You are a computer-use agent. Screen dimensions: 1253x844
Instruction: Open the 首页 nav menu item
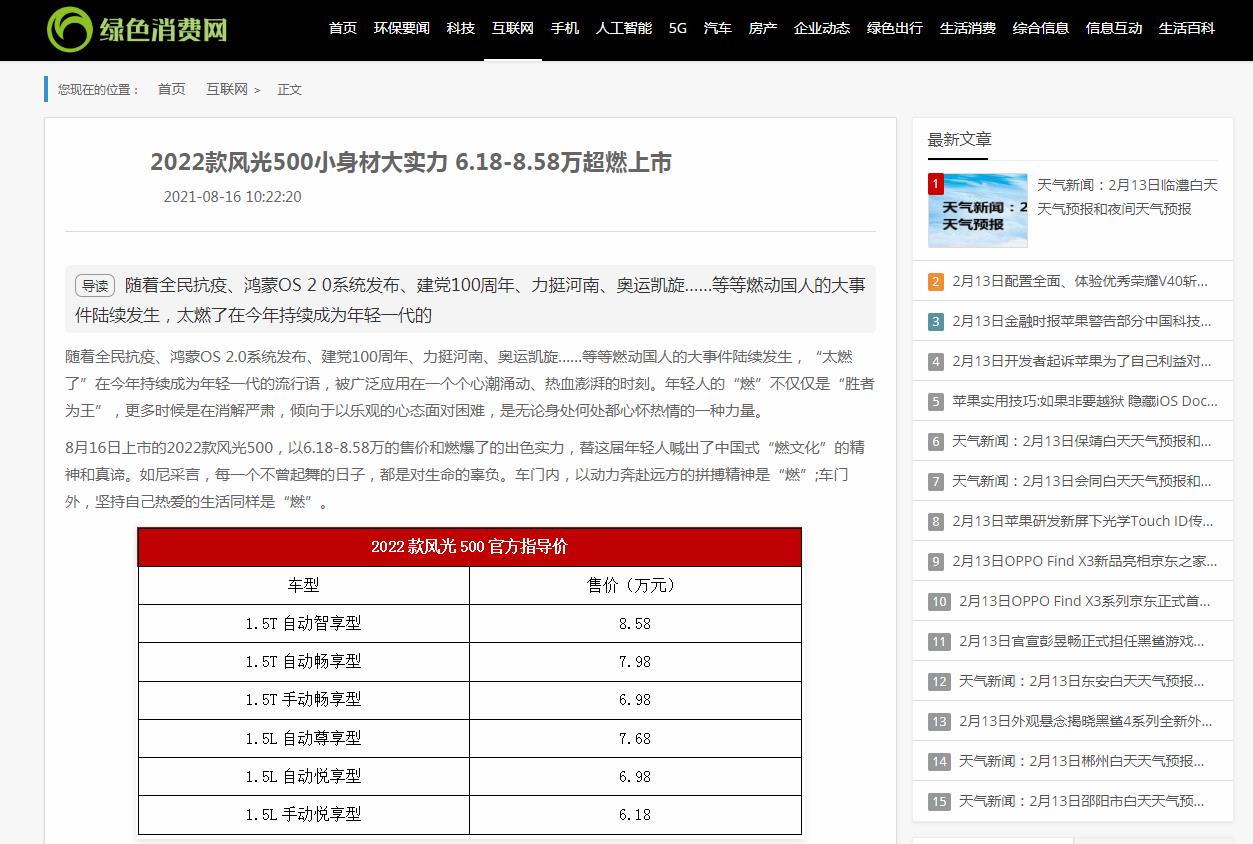click(x=343, y=28)
